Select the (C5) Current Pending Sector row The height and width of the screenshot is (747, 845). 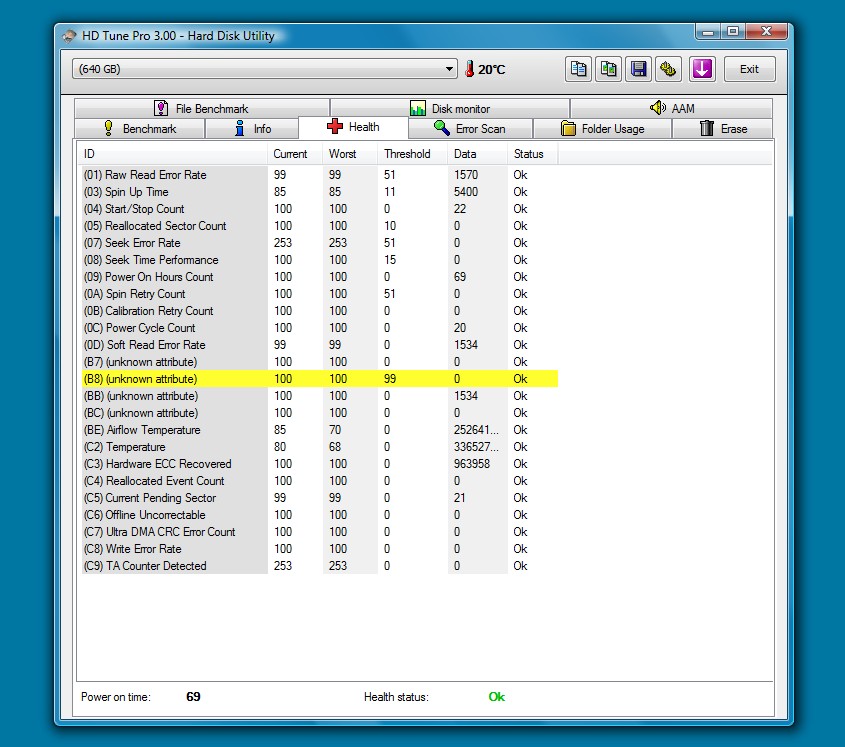click(x=320, y=497)
